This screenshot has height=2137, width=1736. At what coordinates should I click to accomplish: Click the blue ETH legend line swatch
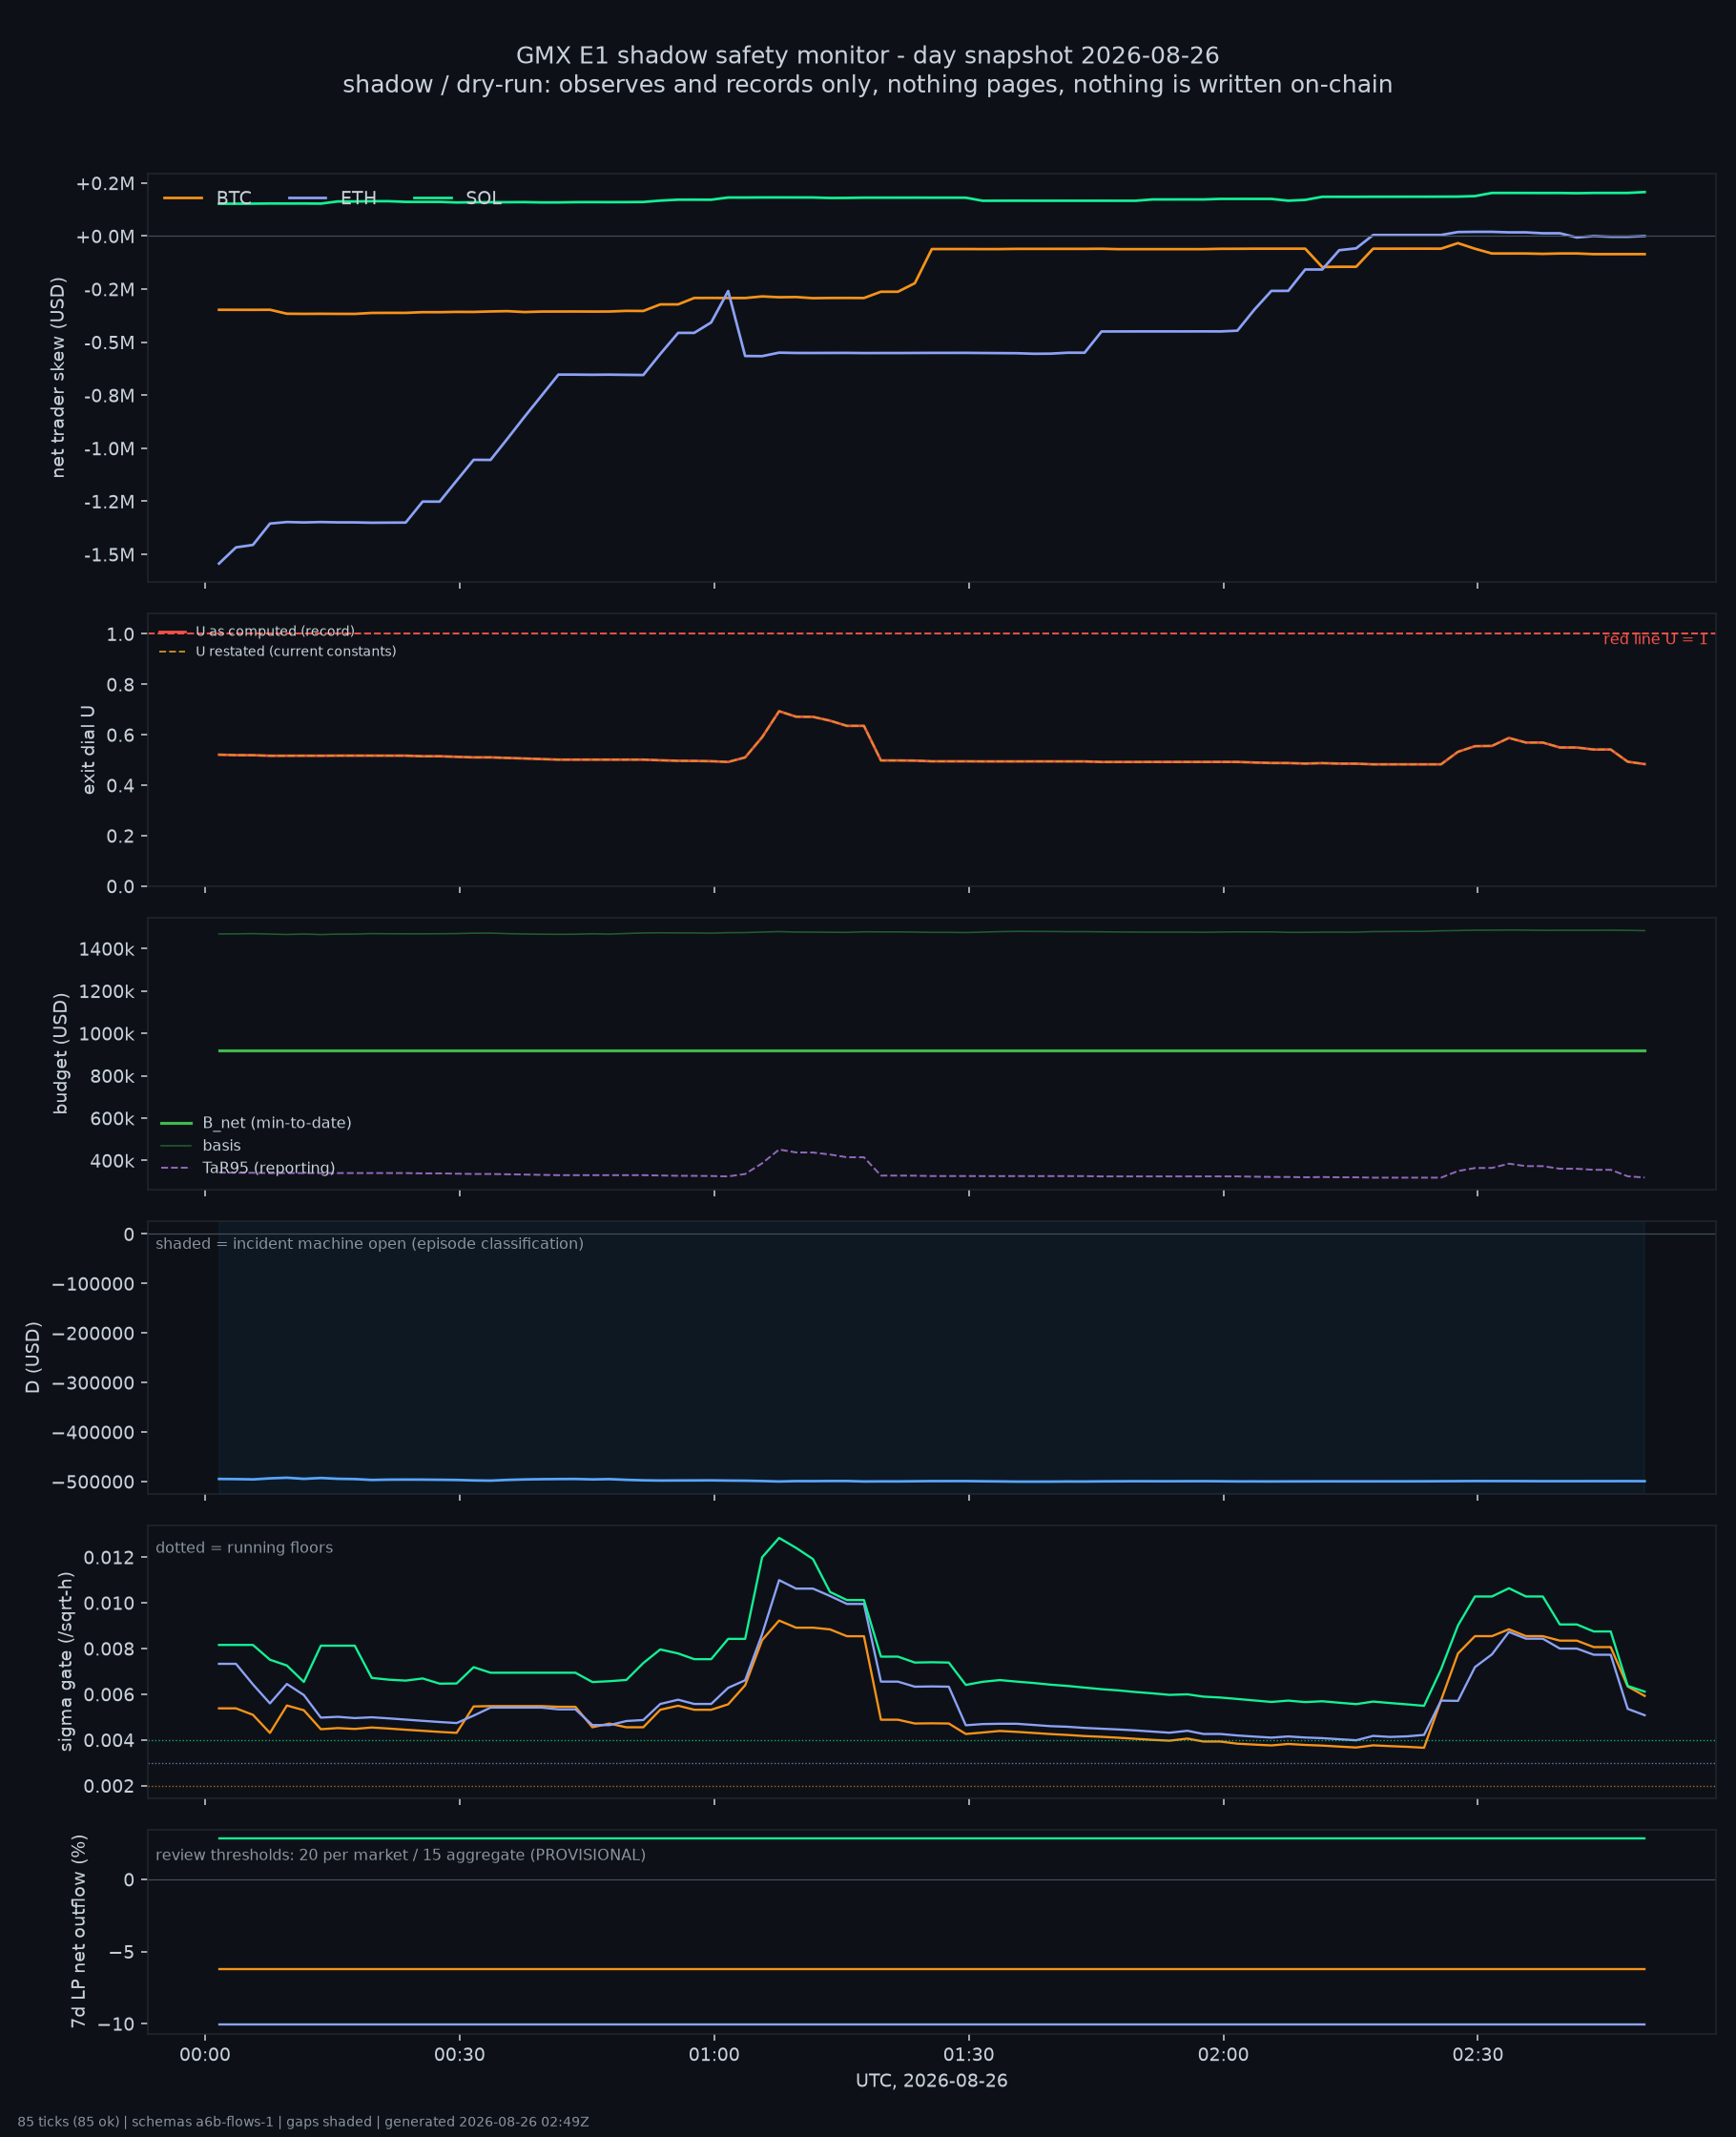[307, 198]
